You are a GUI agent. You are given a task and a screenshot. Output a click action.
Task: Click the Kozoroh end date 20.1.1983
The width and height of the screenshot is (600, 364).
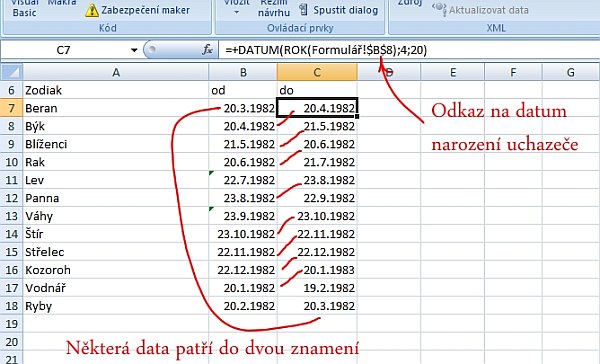tap(317, 270)
